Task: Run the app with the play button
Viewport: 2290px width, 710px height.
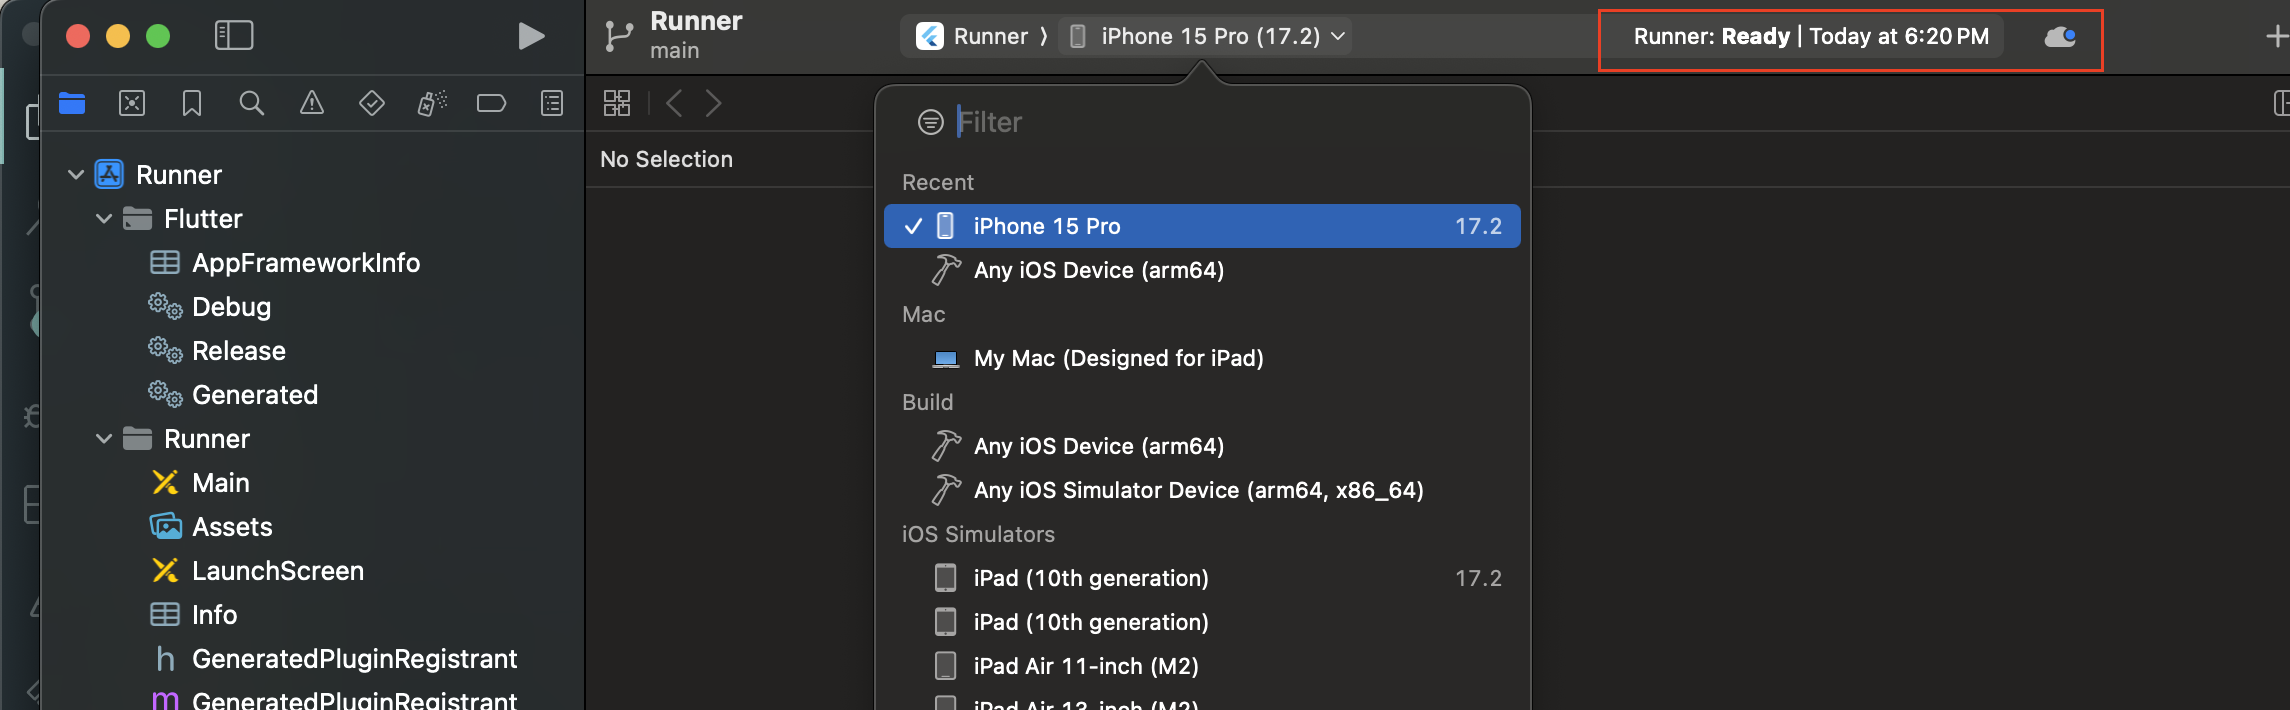Action: tap(531, 36)
